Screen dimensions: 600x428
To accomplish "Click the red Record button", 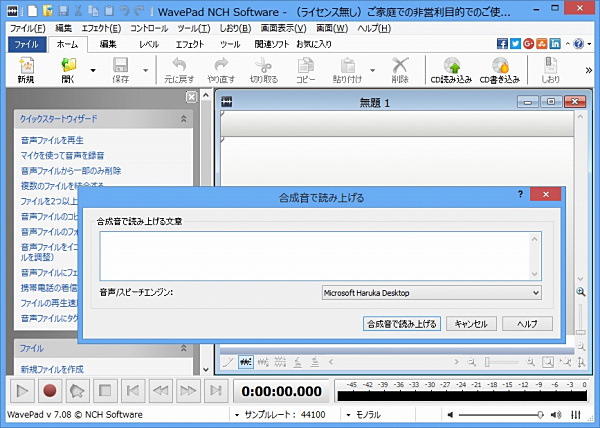I will pyautogui.click(x=50, y=391).
